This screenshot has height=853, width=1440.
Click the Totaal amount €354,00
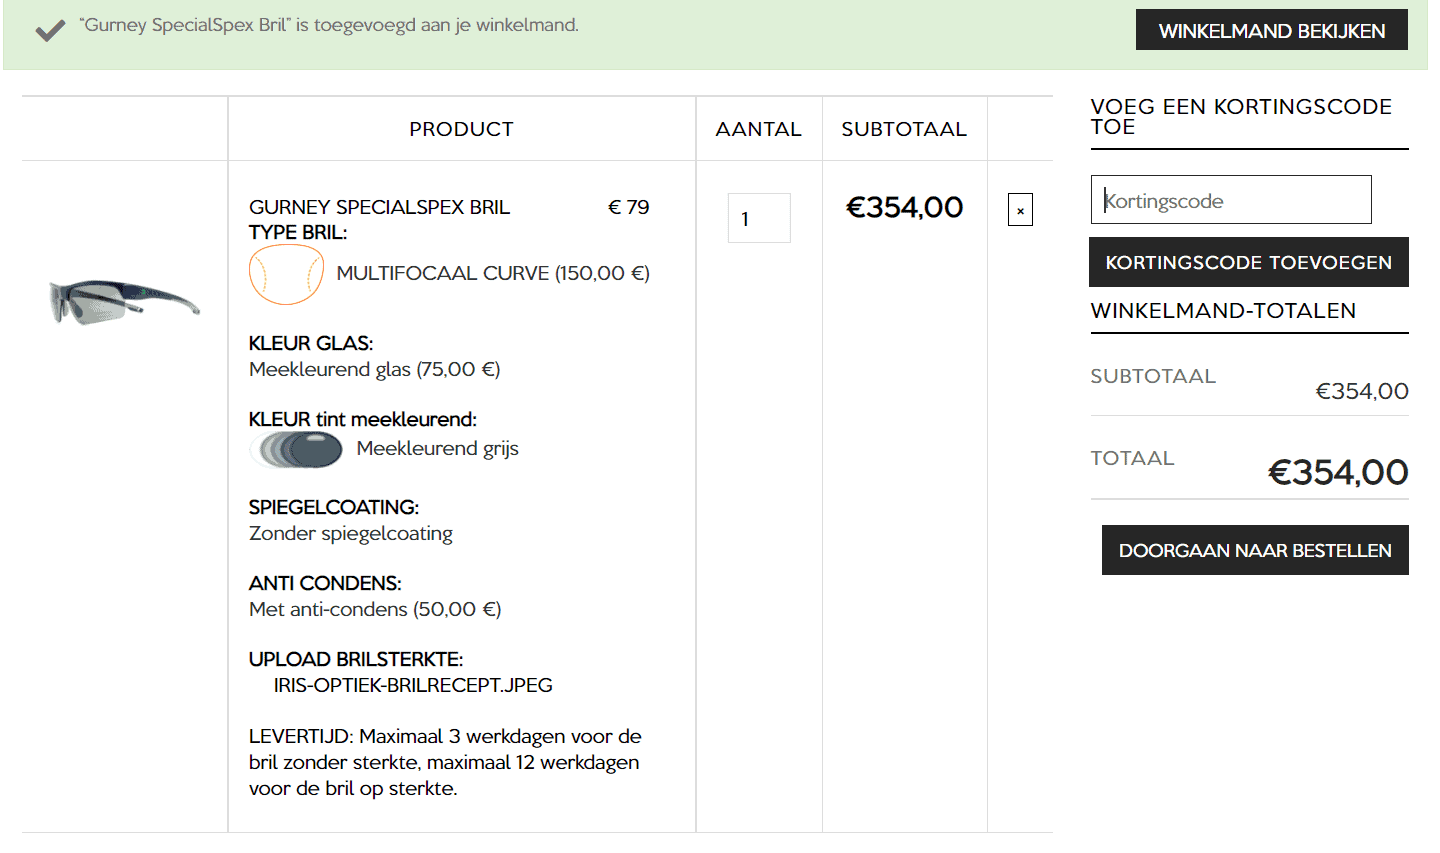click(1338, 472)
